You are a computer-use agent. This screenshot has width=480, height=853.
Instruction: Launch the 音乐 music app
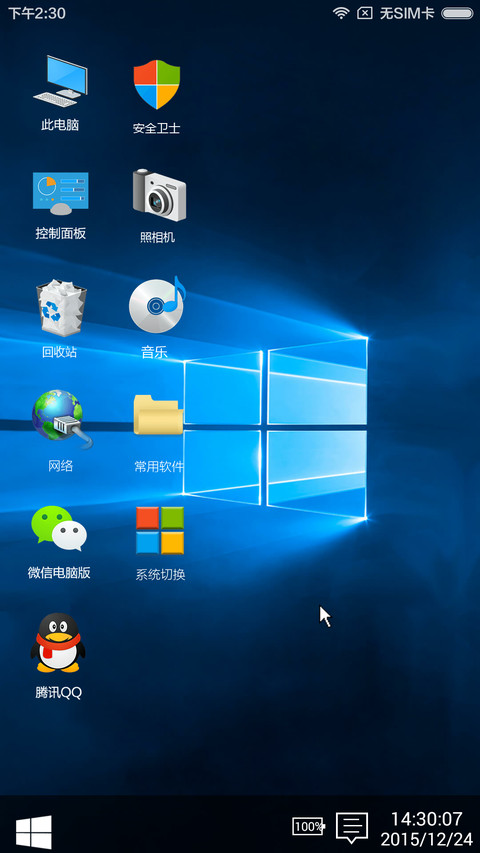(157, 305)
